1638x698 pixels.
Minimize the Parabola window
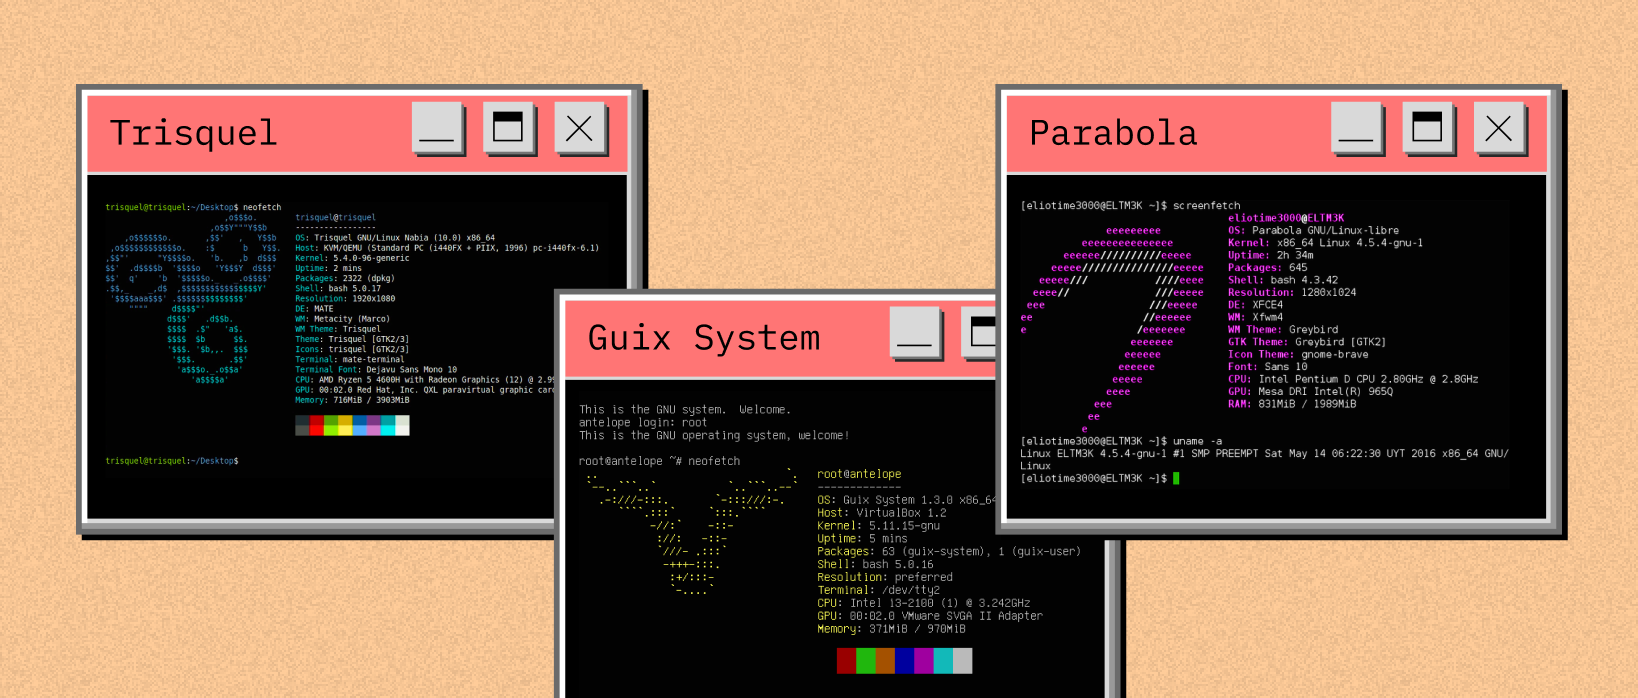click(x=1356, y=129)
